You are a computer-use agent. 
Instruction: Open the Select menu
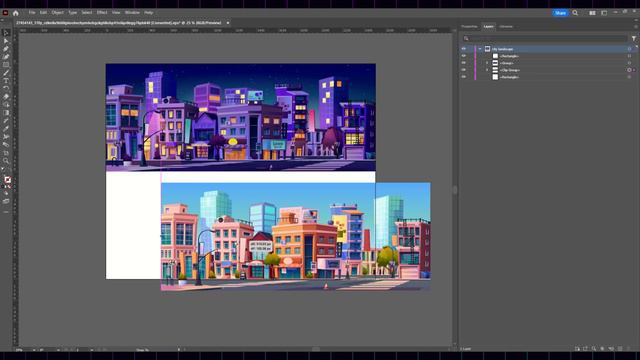pyautogui.click(x=87, y=13)
